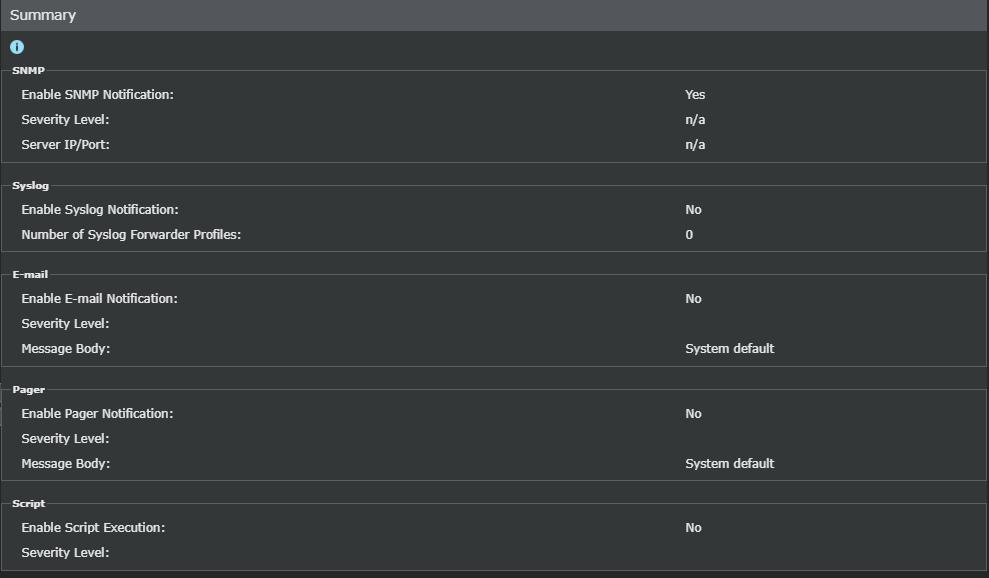Select the Pager section title
This screenshot has width=989, height=578.
[x=28, y=389]
